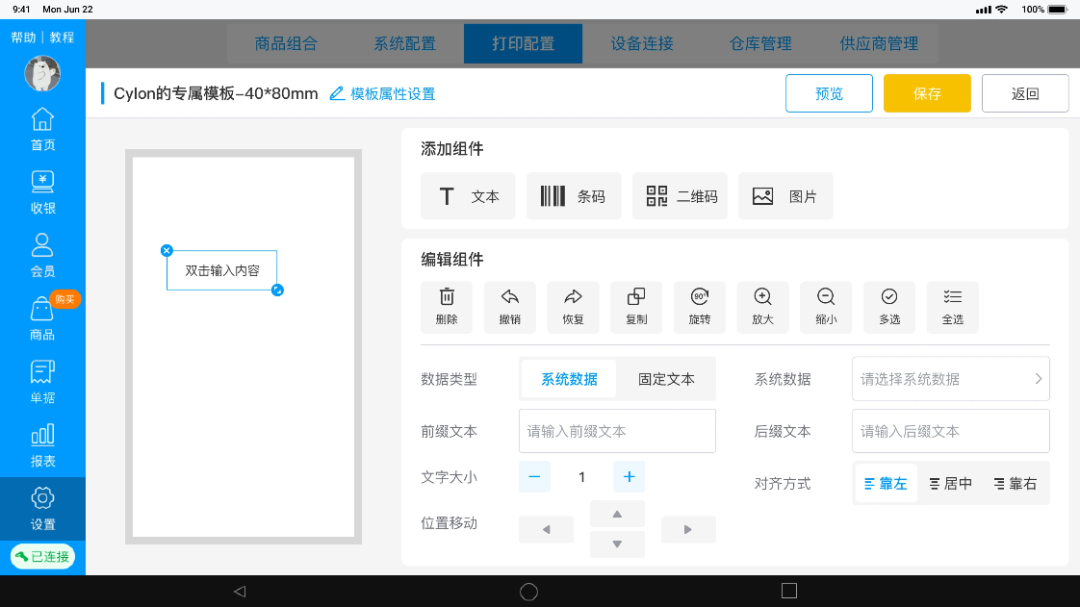Increase font size with plus button
1080x607 pixels.
point(629,477)
